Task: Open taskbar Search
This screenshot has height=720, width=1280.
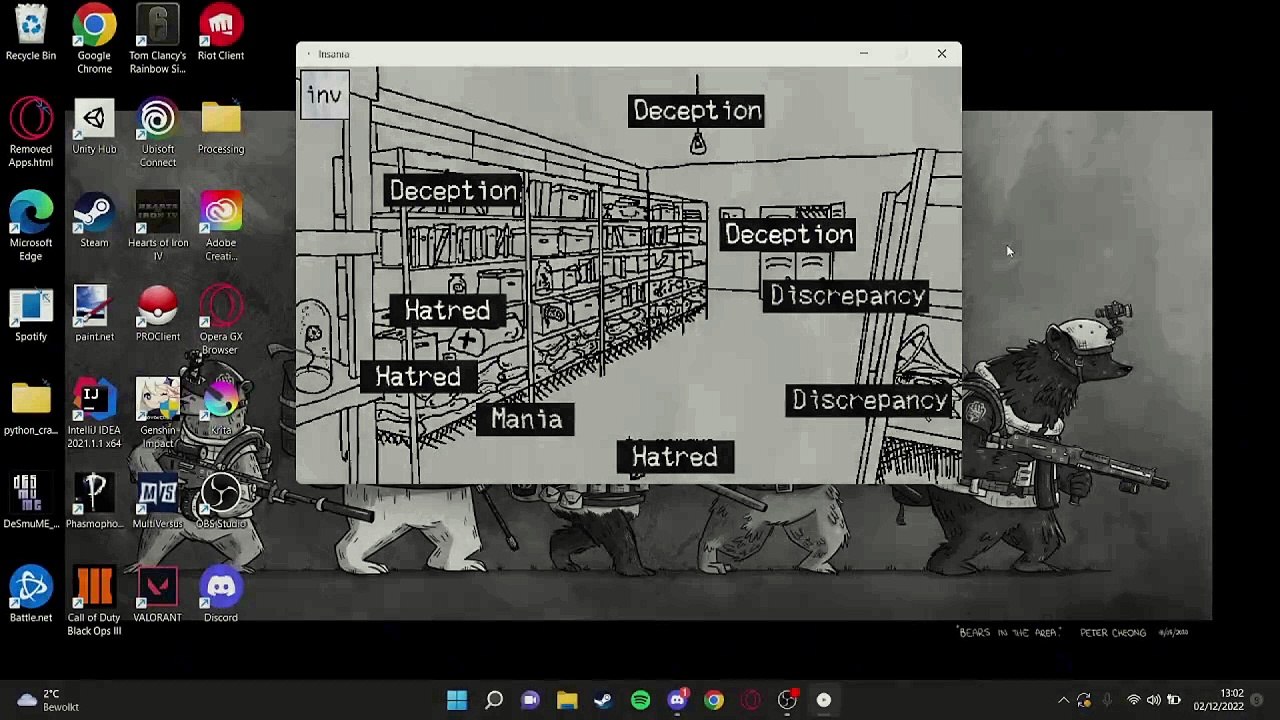Action: (494, 700)
